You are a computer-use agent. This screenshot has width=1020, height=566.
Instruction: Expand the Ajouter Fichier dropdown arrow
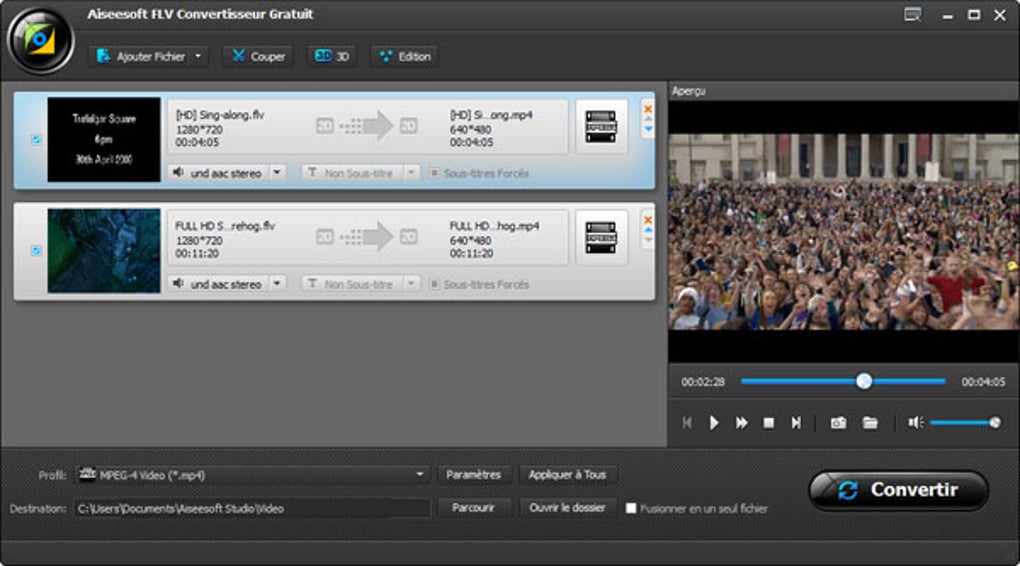click(198, 57)
